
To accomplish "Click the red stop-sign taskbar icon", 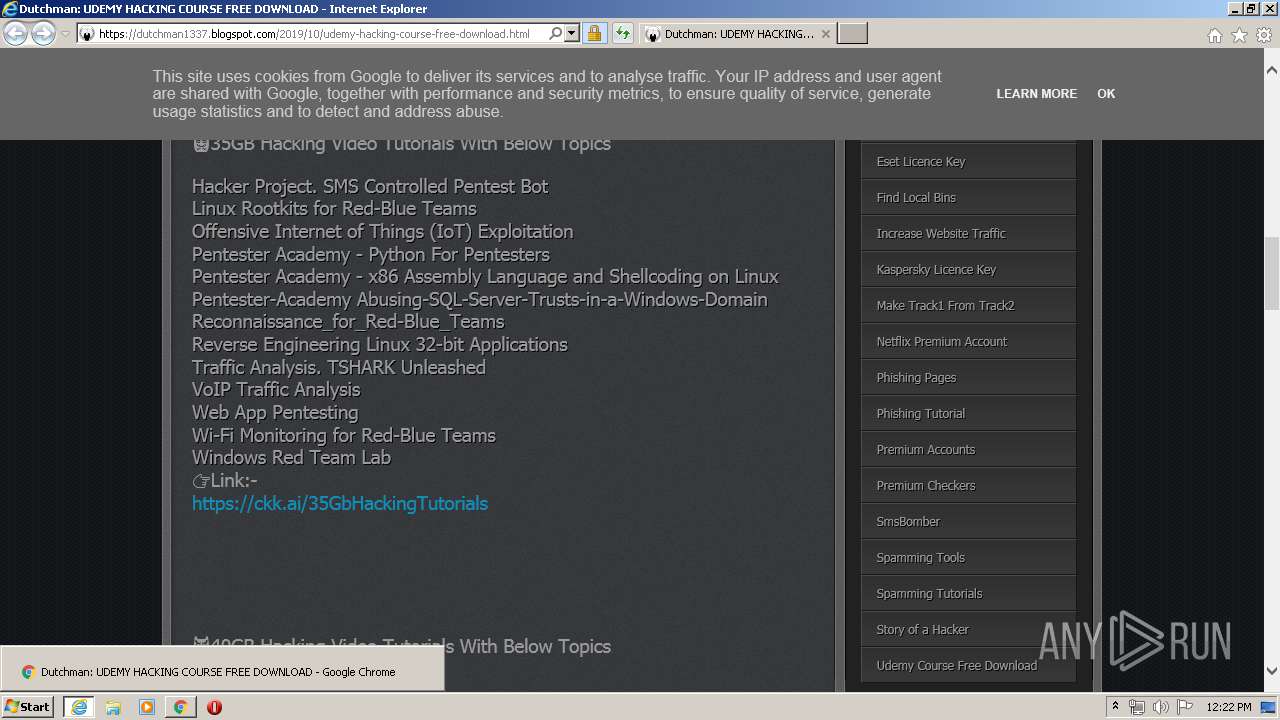I will click(x=214, y=706).
